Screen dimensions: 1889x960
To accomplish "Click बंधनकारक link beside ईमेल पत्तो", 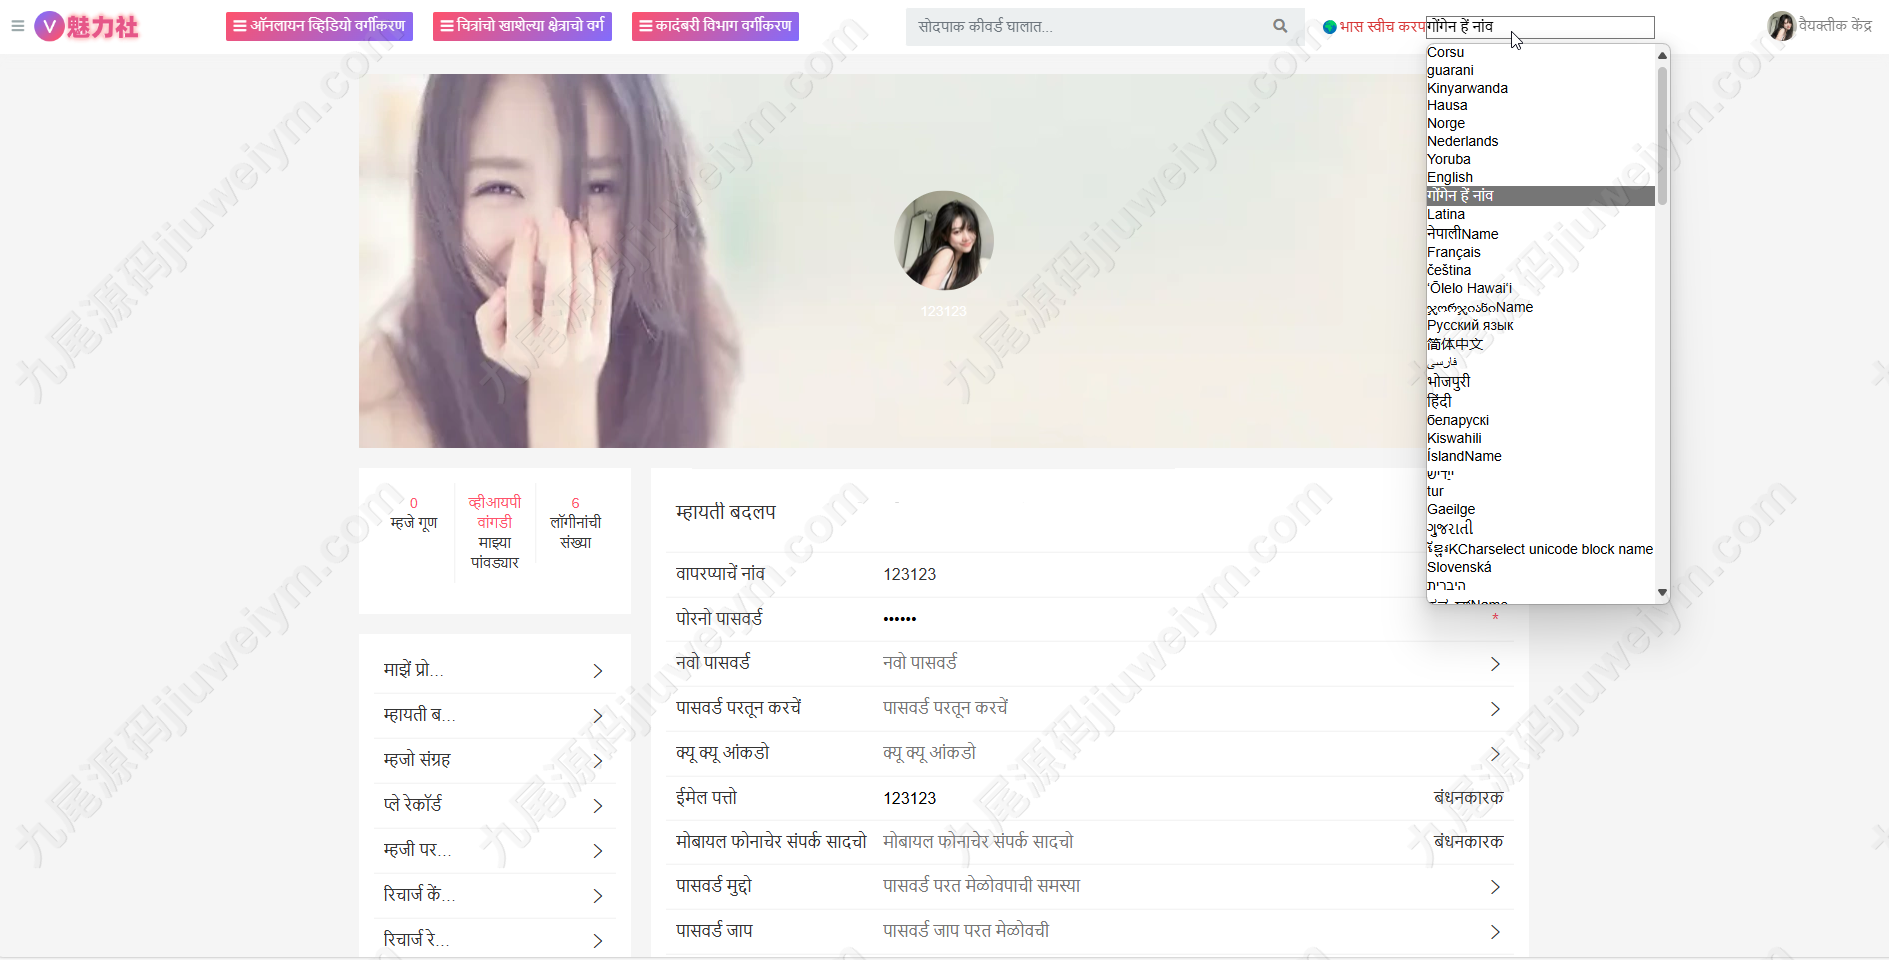I will (x=1468, y=798).
